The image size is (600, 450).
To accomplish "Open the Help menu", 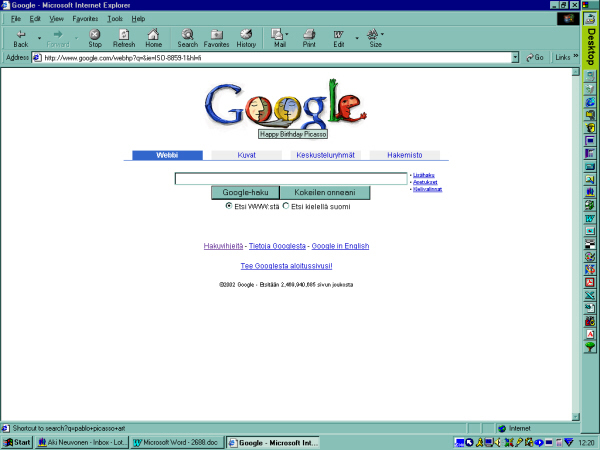I will coord(138,19).
